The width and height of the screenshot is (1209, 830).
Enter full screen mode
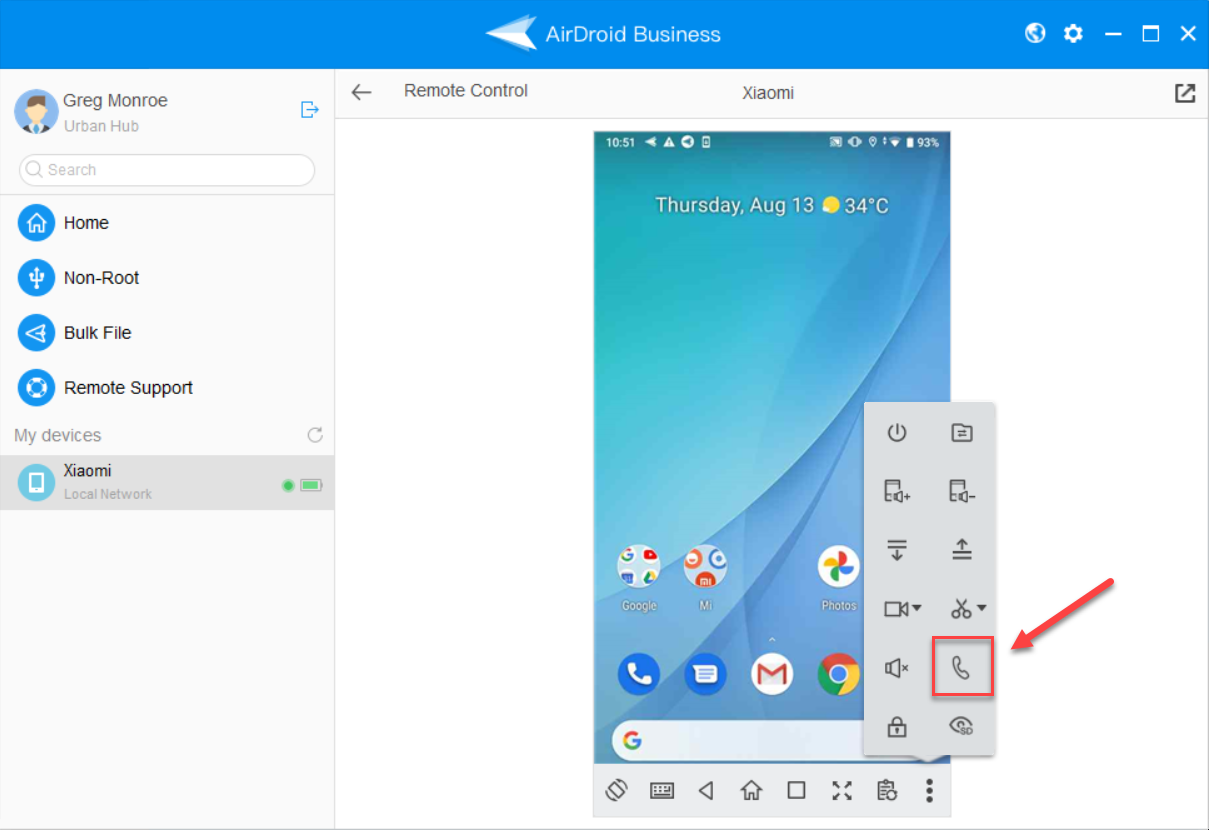coord(841,791)
